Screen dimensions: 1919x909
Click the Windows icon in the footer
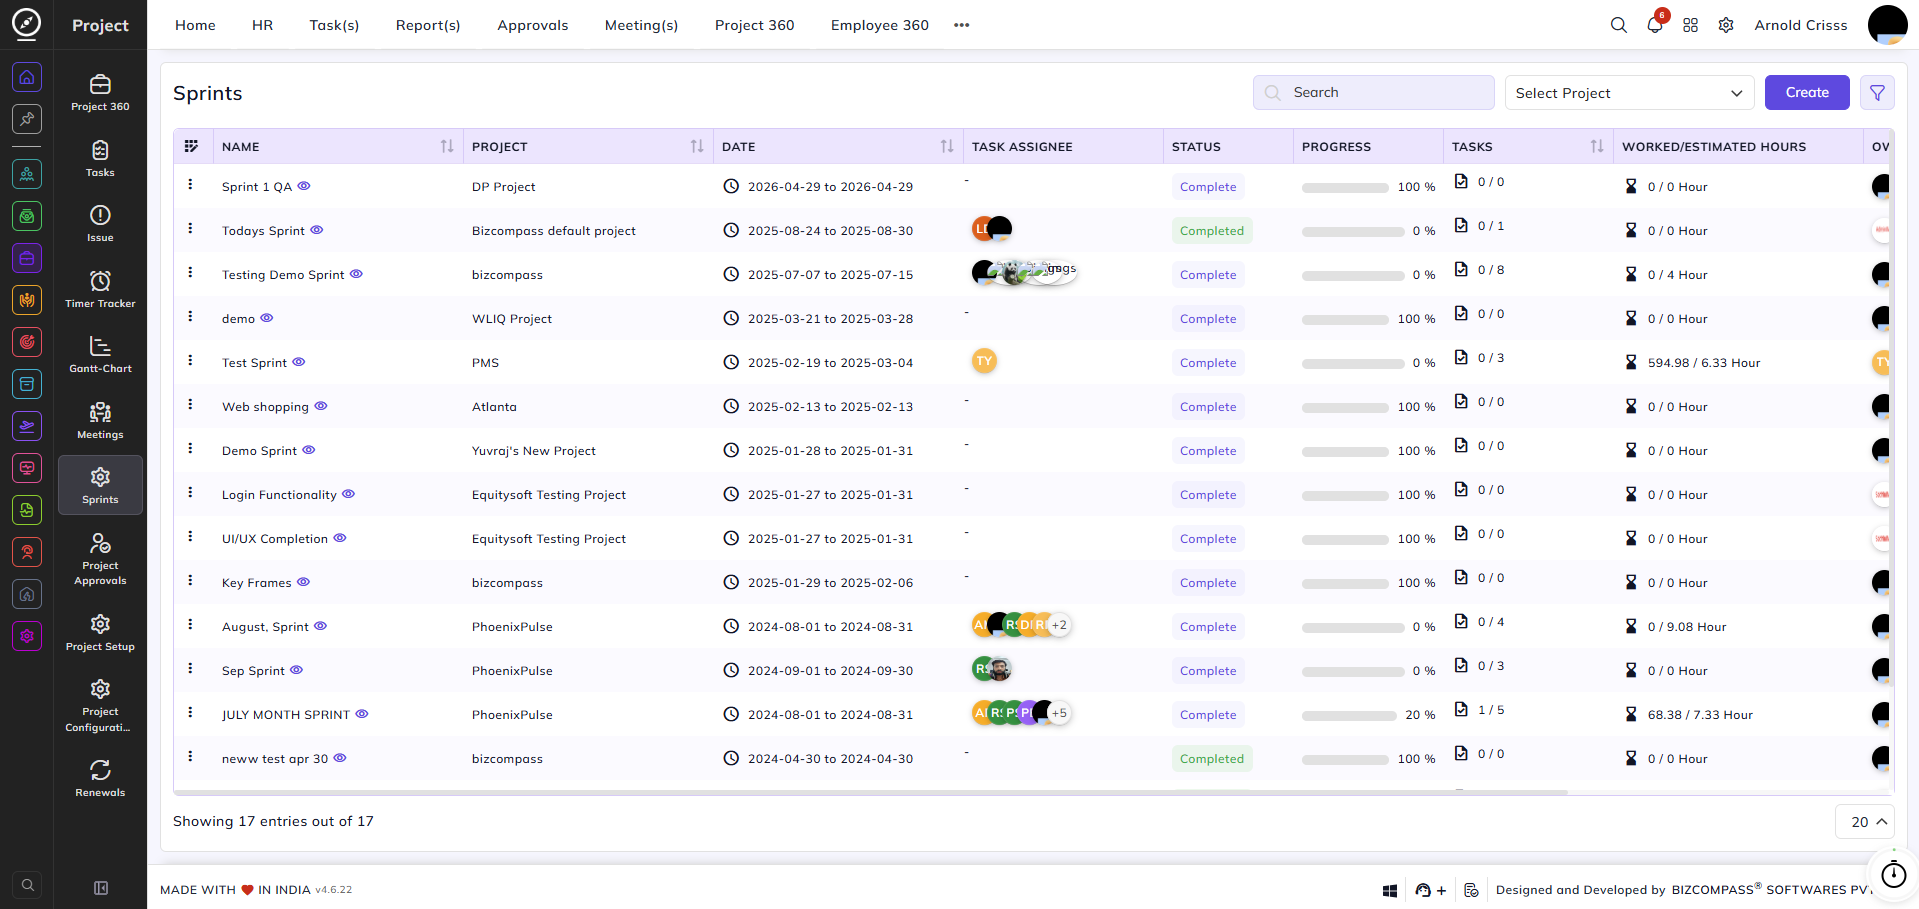[x=1389, y=890]
